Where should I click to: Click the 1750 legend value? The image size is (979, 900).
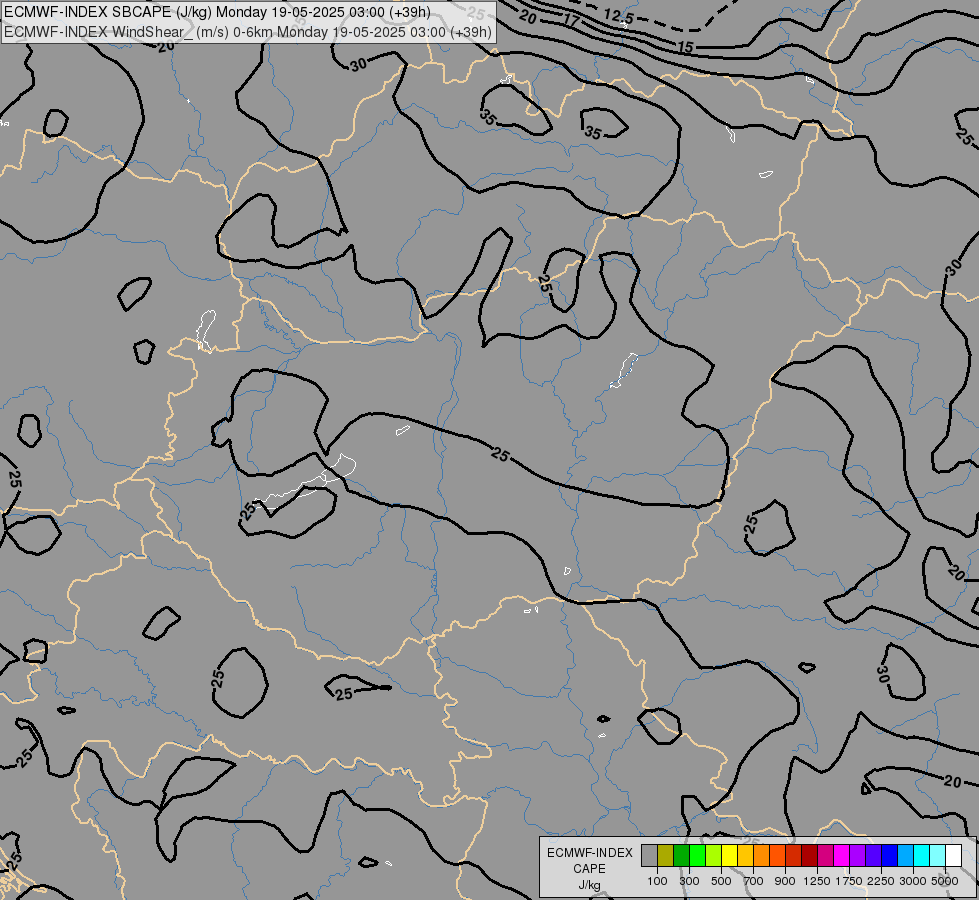pyautogui.click(x=849, y=881)
